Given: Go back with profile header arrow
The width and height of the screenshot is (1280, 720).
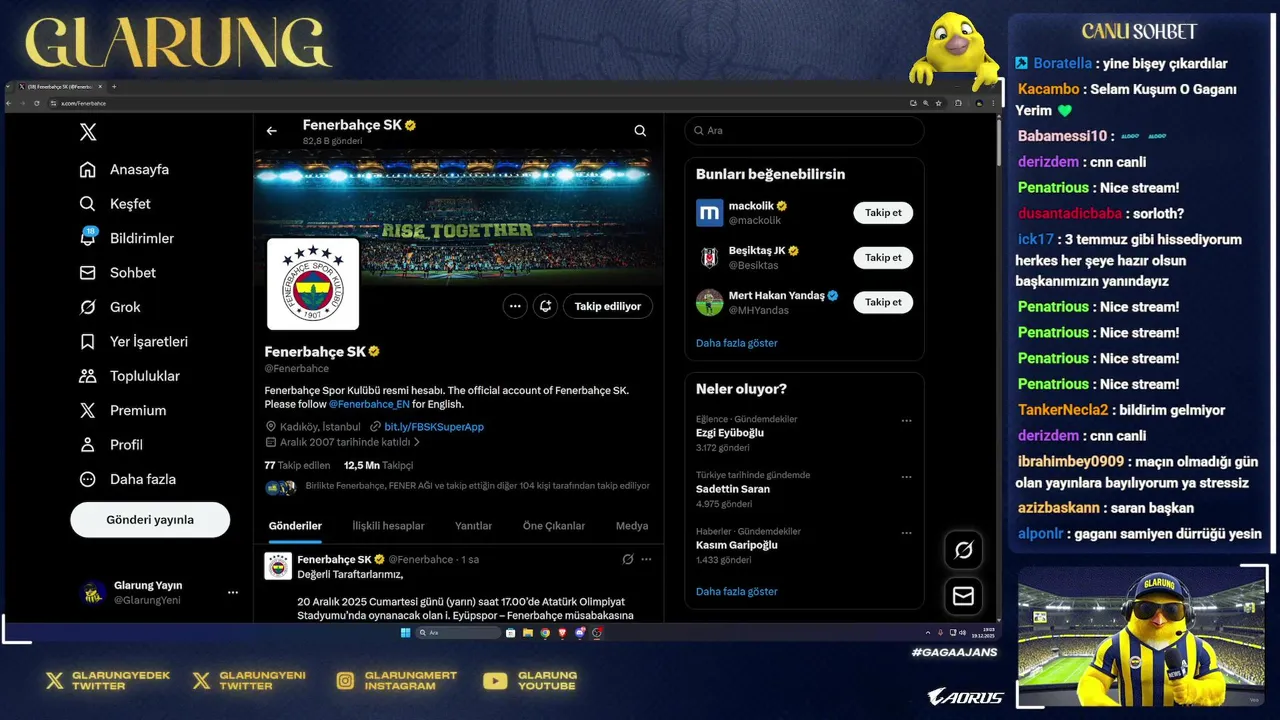Looking at the screenshot, I should [271, 131].
